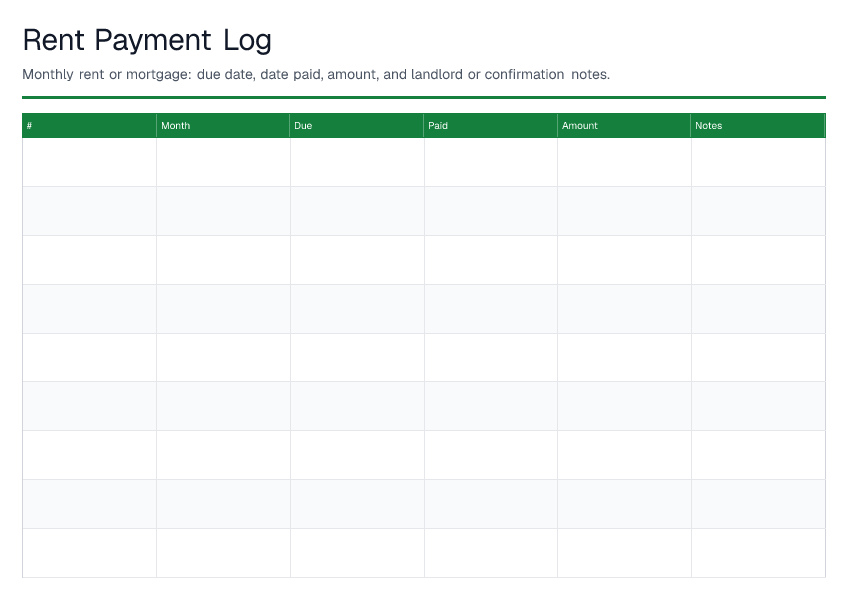The image size is (848, 600).
Task: Click the Rent Payment Log title
Action: click(x=147, y=41)
